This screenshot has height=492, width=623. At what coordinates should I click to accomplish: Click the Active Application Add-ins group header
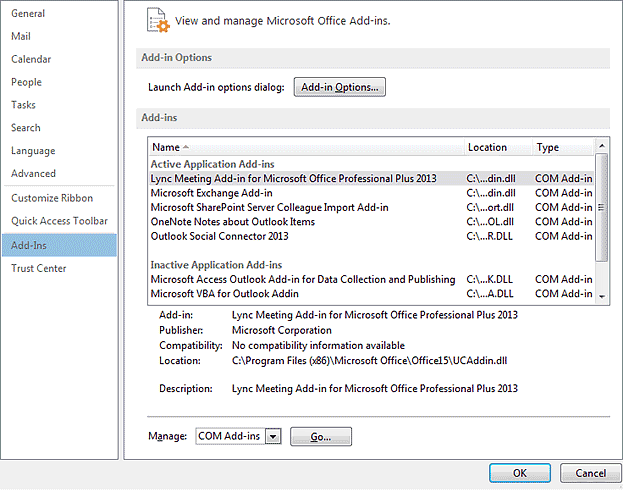point(213,165)
